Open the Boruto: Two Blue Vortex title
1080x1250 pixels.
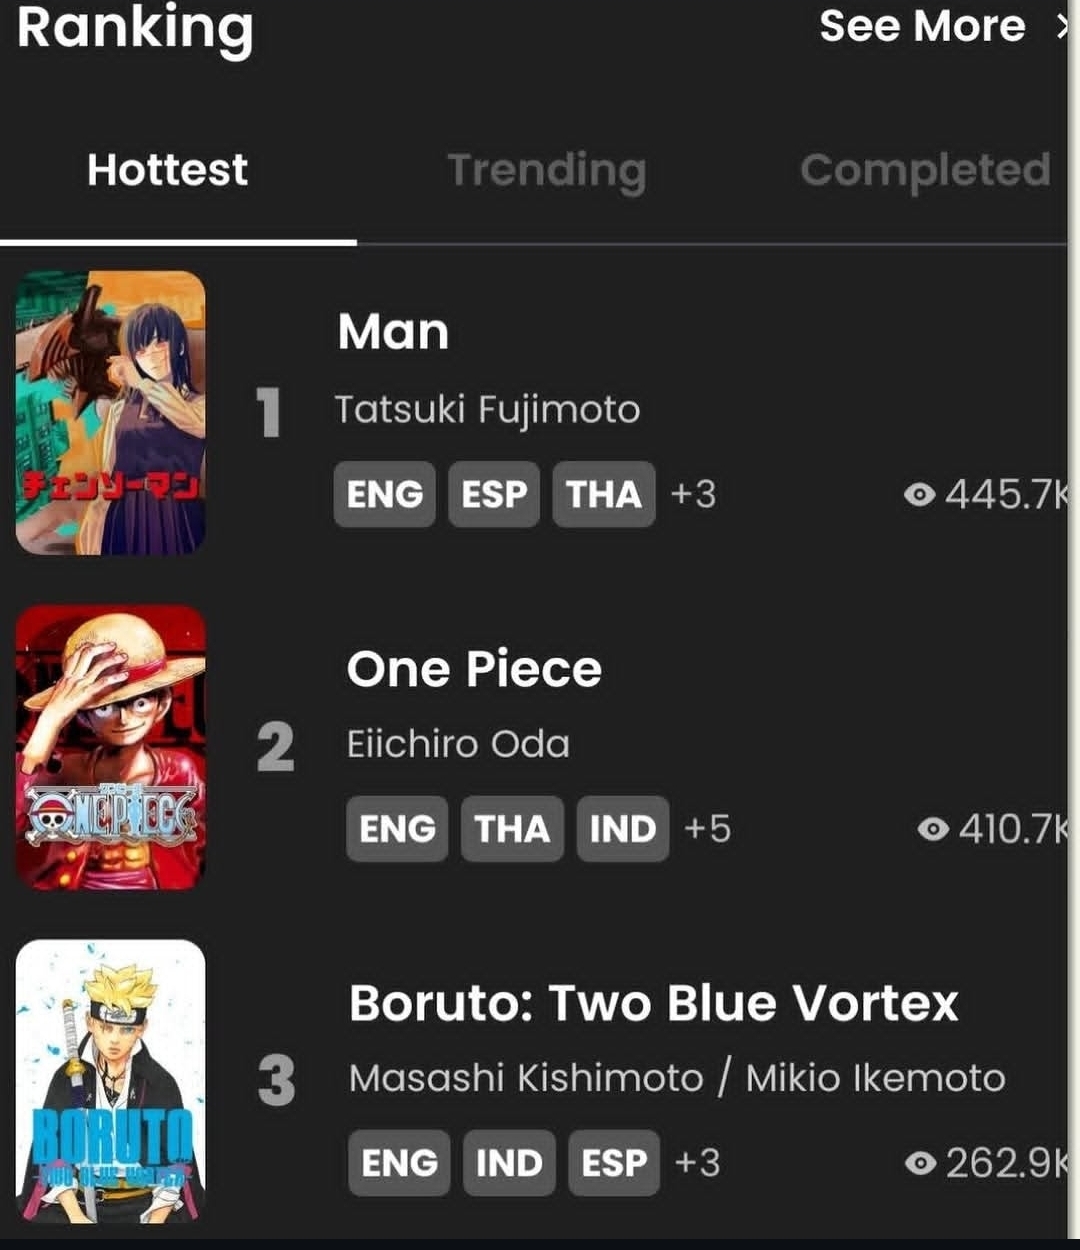tap(653, 1003)
